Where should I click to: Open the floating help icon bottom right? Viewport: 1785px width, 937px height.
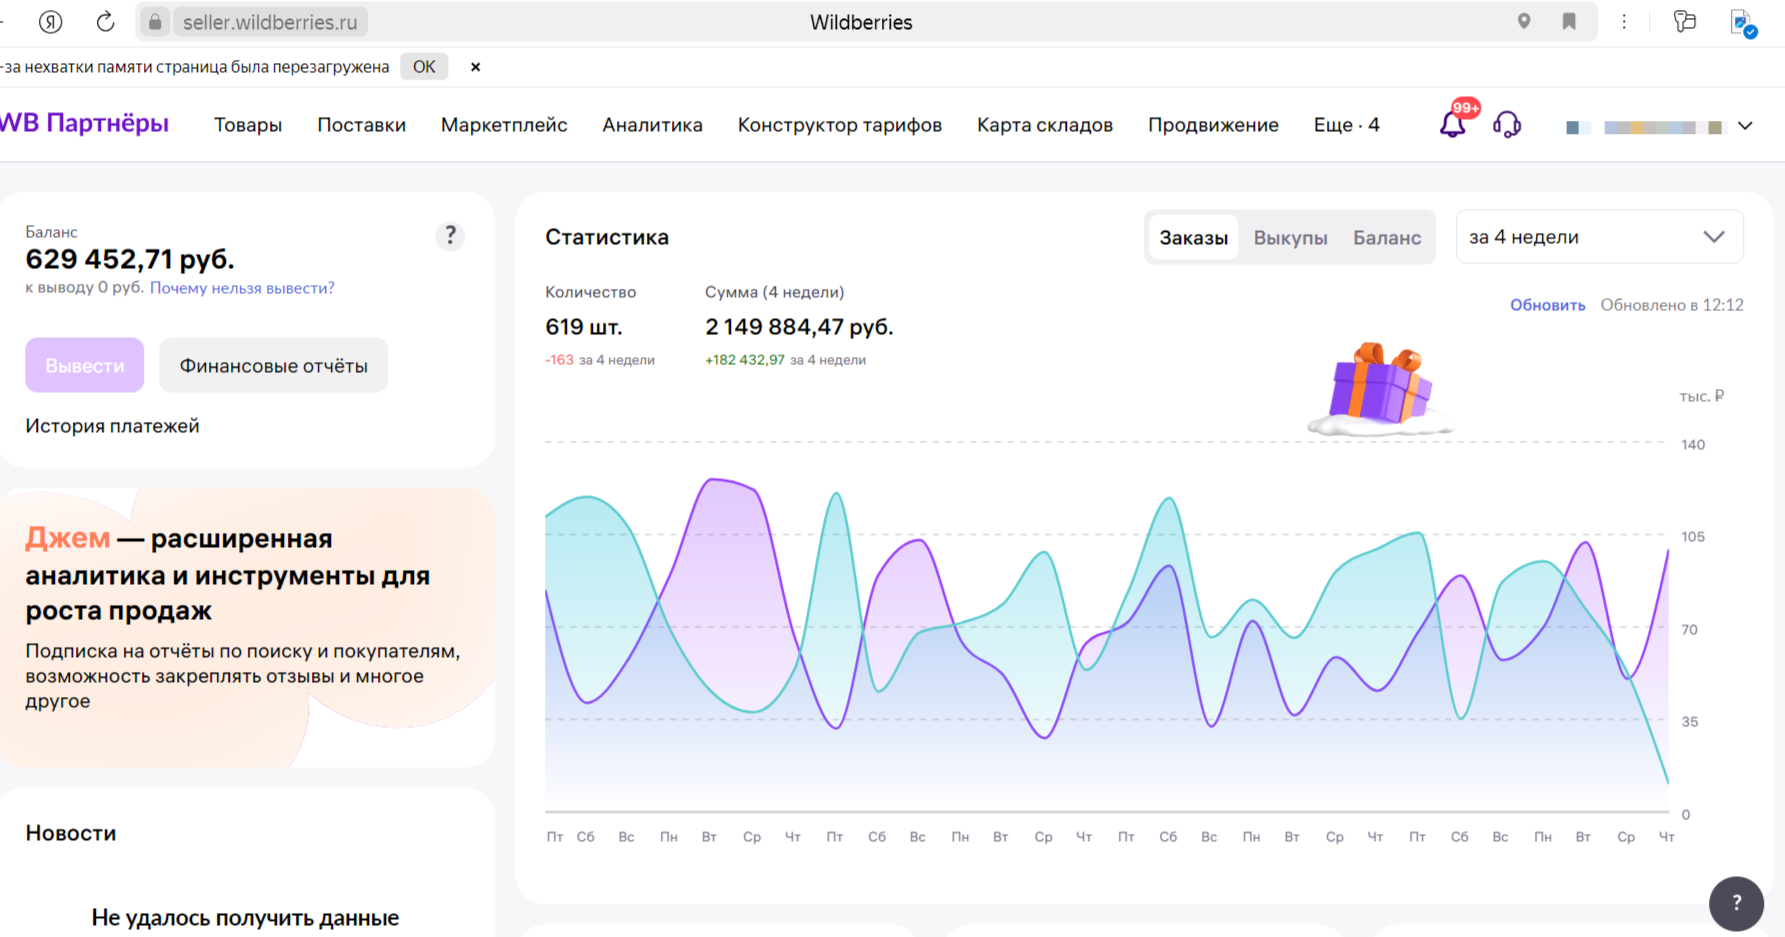click(x=1737, y=903)
